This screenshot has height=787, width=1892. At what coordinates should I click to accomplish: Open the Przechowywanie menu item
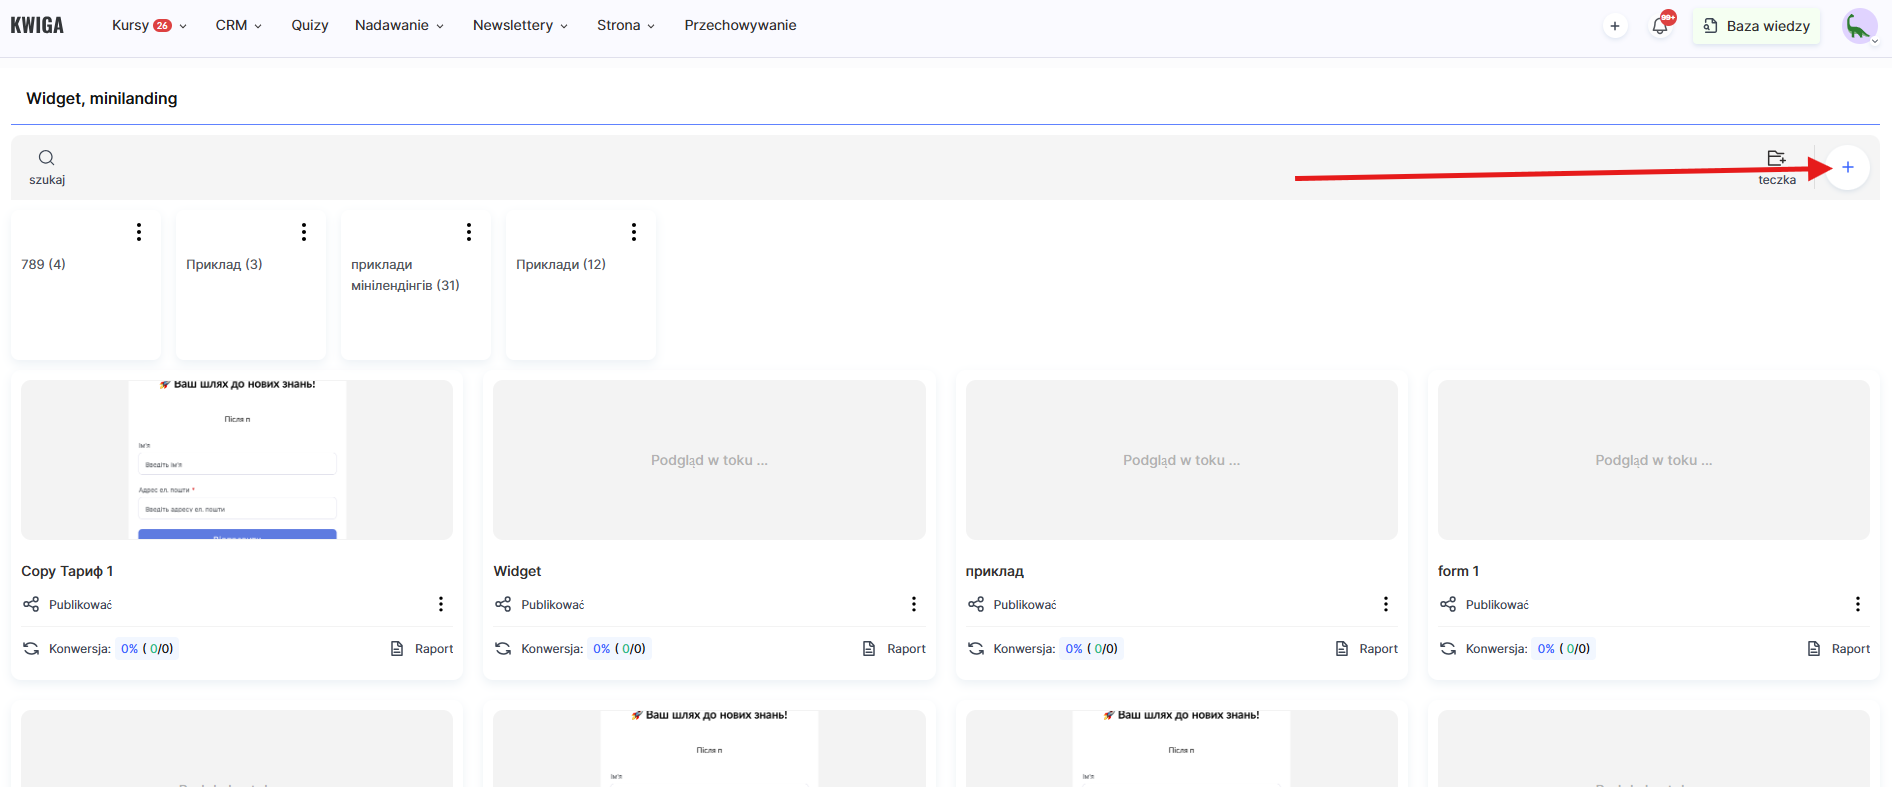point(740,26)
